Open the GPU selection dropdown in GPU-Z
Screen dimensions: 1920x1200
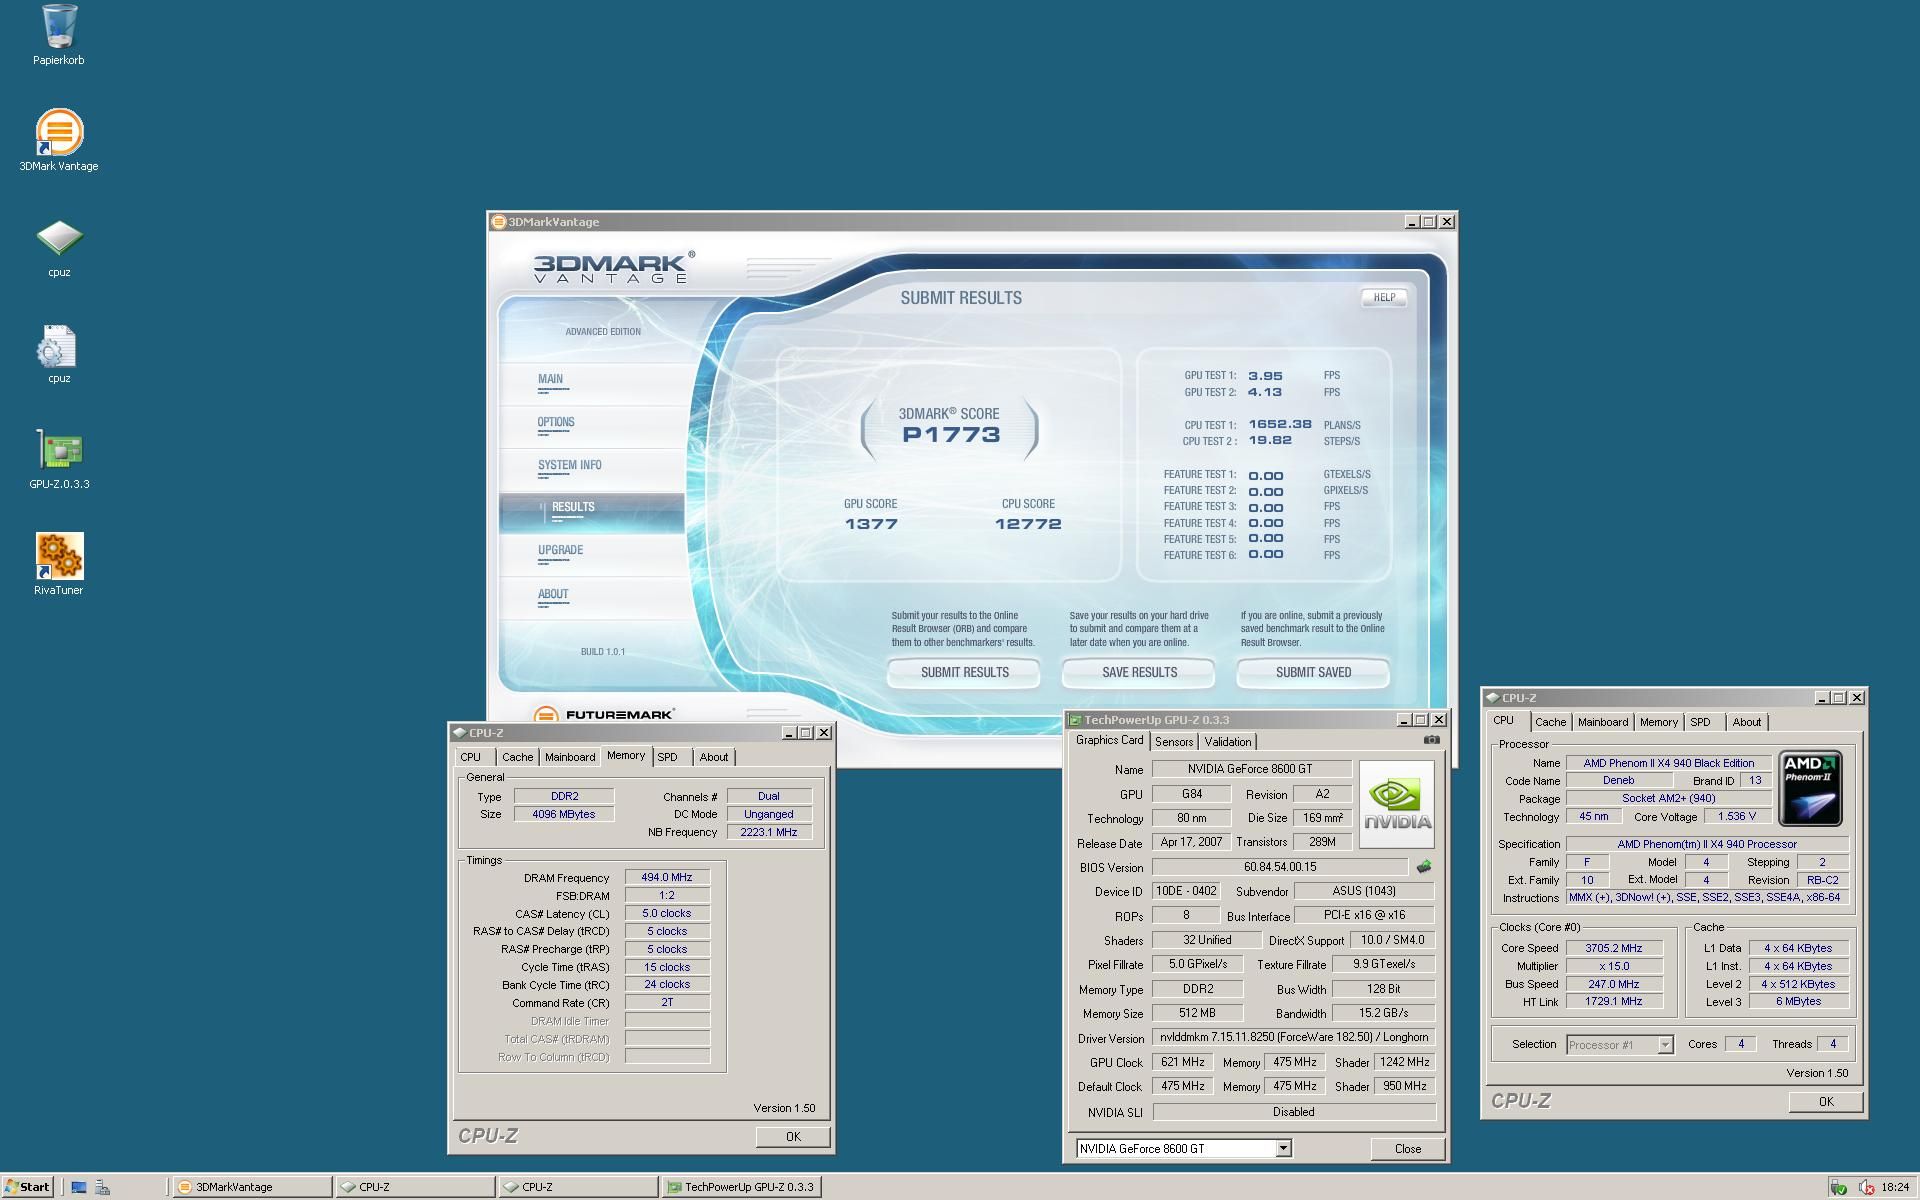tap(1283, 1149)
